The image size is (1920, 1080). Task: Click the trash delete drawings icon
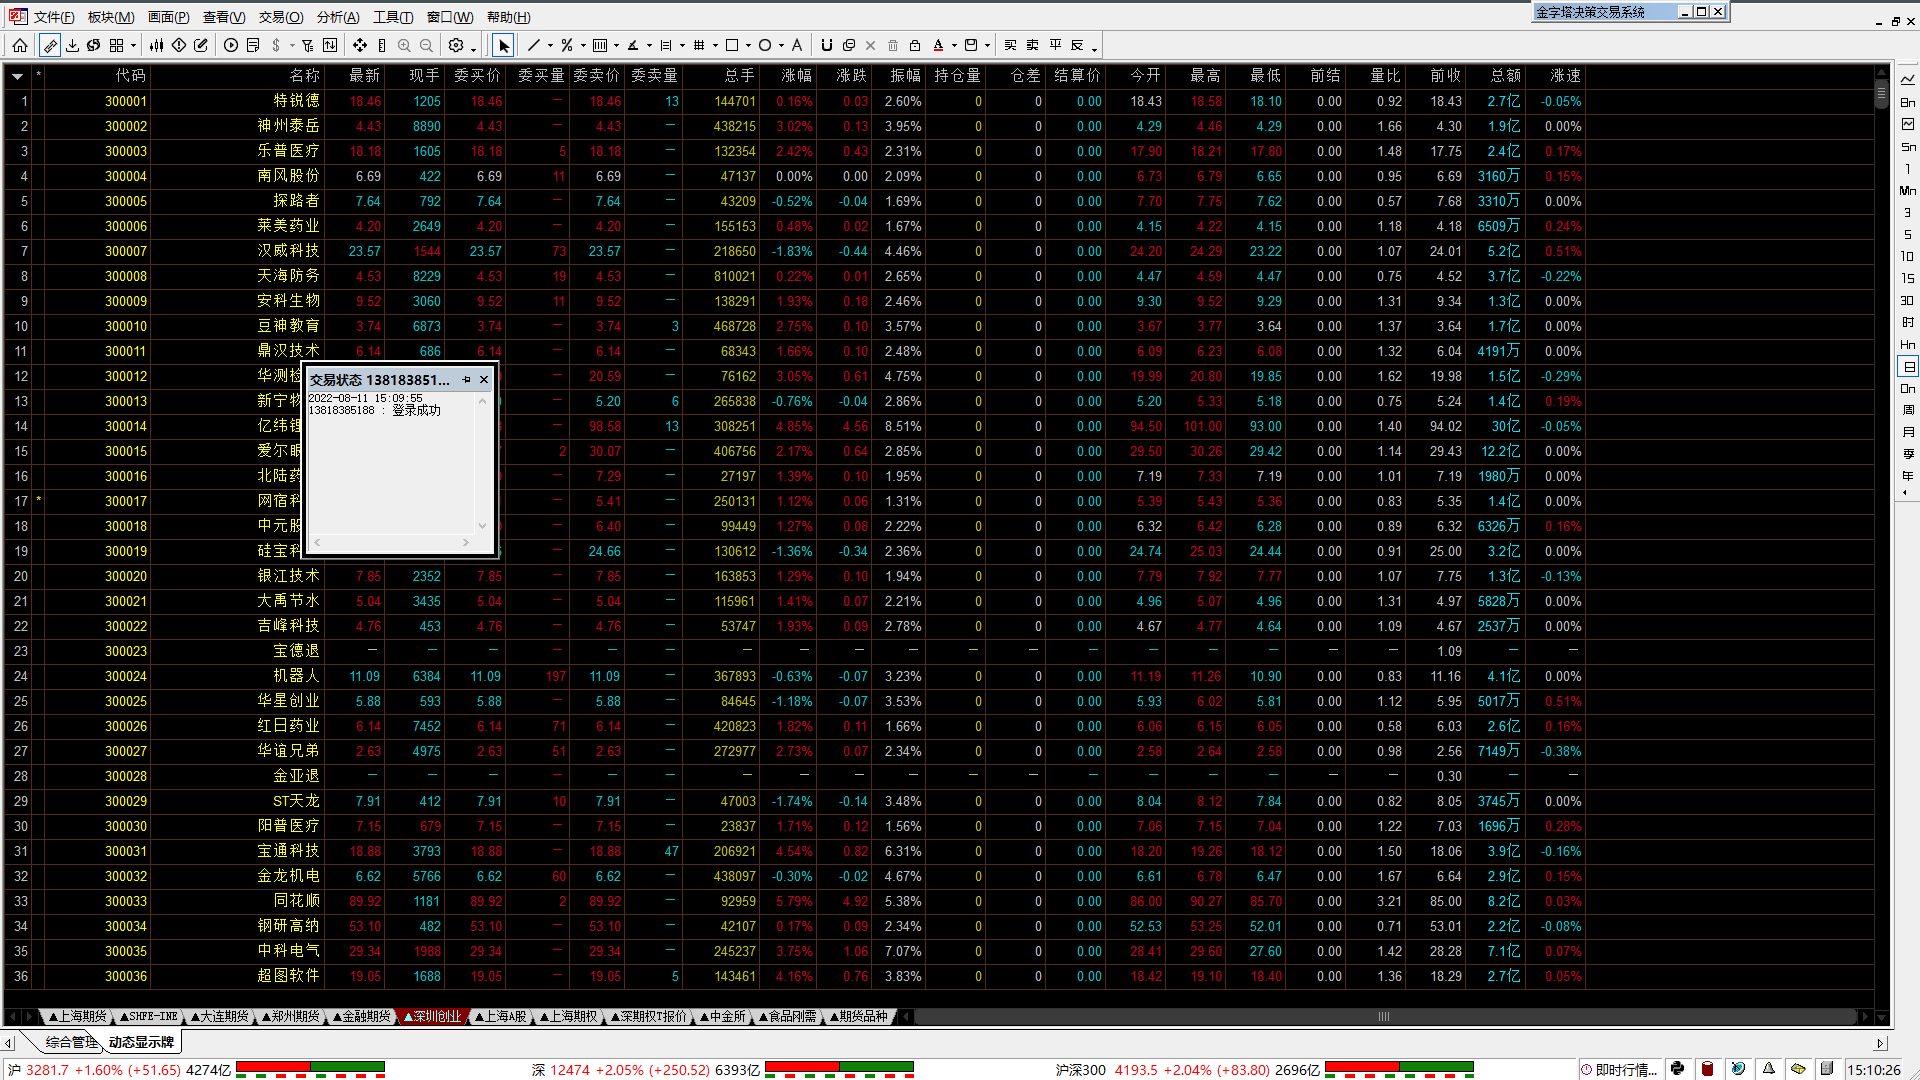(893, 45)
